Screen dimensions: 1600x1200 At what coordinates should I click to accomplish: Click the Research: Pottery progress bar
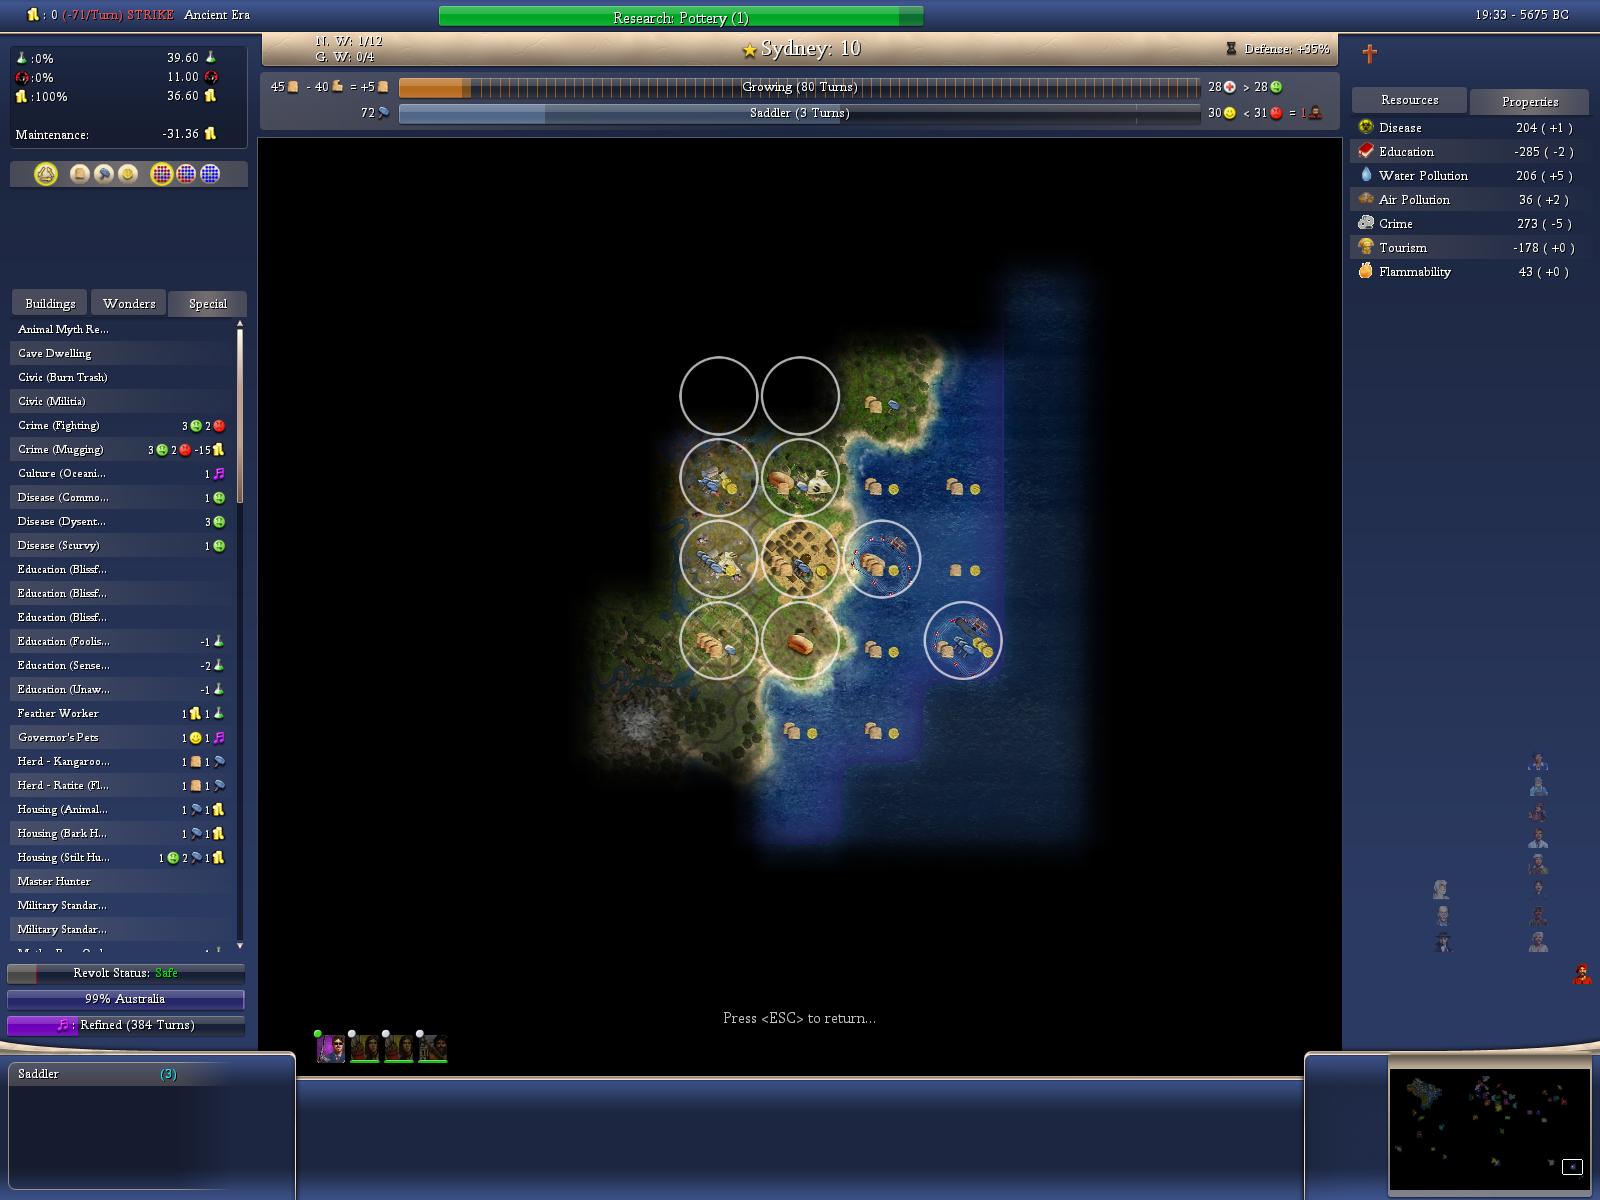click(x=681, y=17)
